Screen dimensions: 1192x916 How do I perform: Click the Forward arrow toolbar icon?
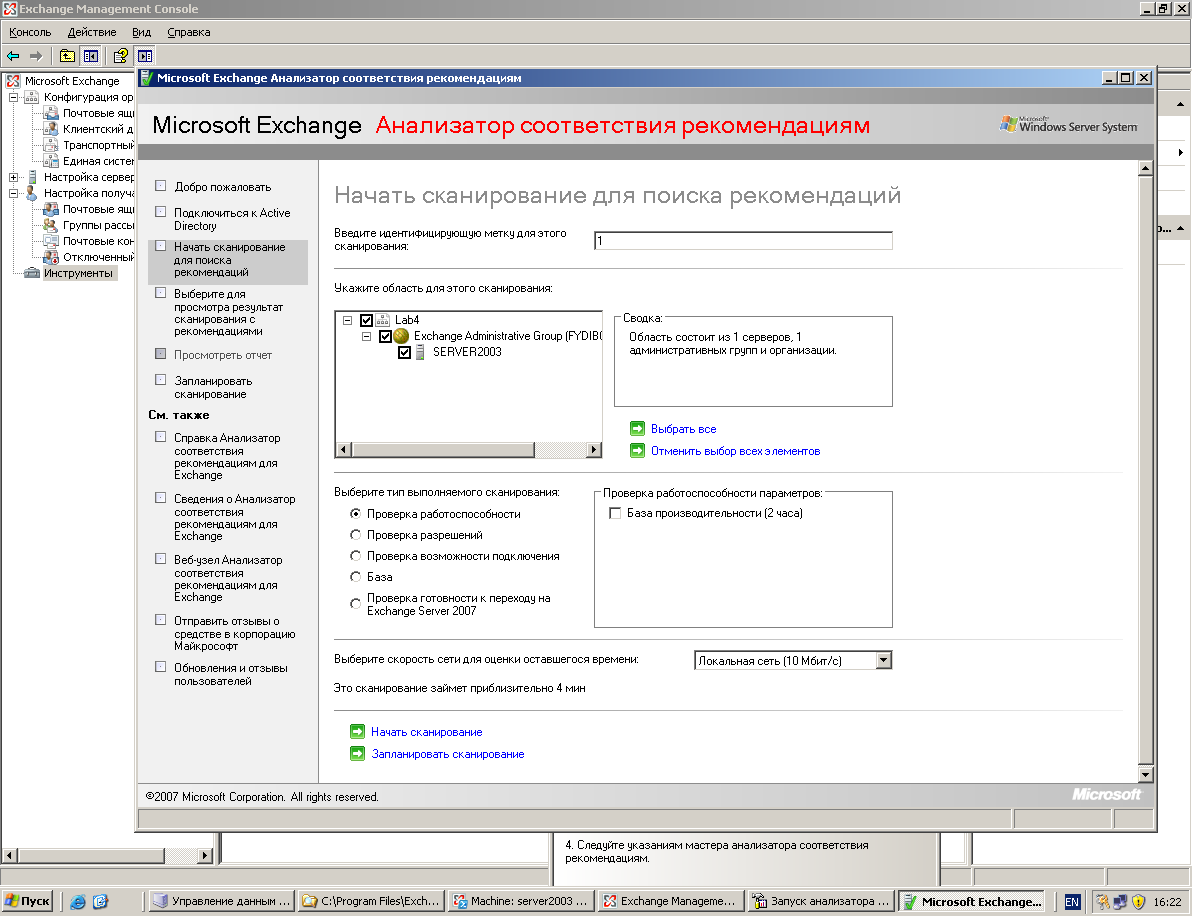[x=36, y=55]
